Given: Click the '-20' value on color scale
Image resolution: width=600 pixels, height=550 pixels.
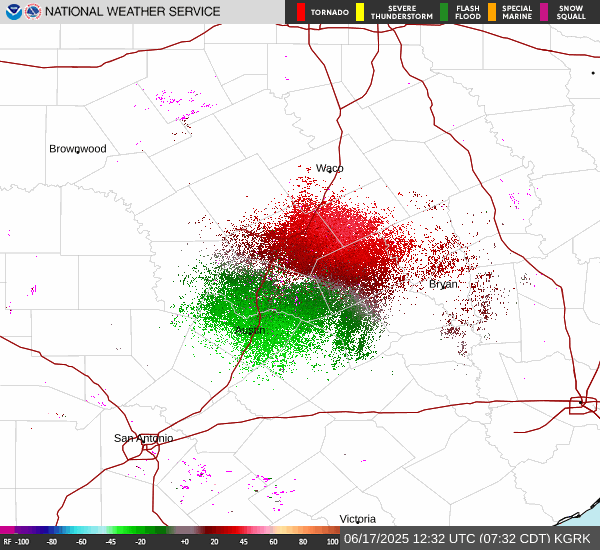Looking at the screenshot, I should (140, 542).
